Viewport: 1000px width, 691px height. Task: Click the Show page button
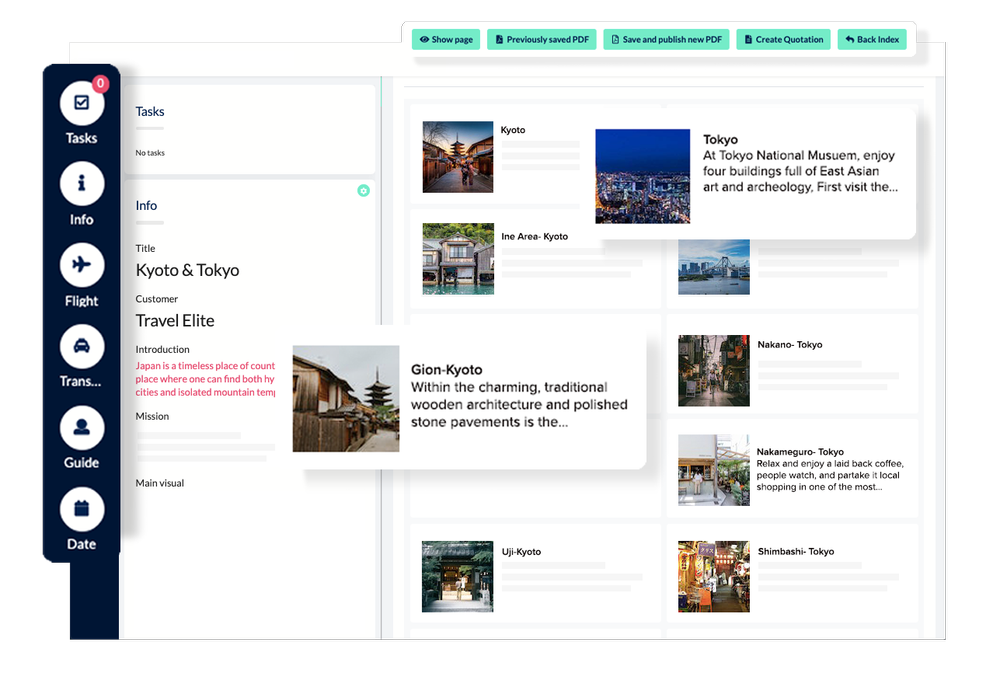446,40
